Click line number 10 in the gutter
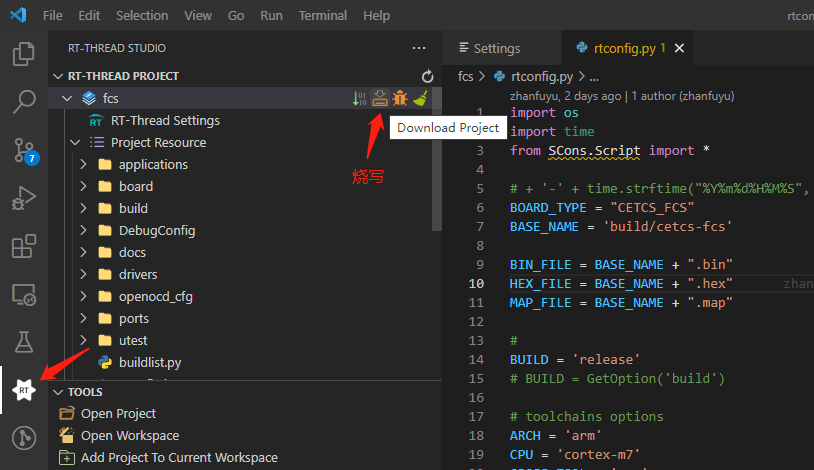Image resolution: width=814 pixels, height=470 pixels. click(476, 284)
